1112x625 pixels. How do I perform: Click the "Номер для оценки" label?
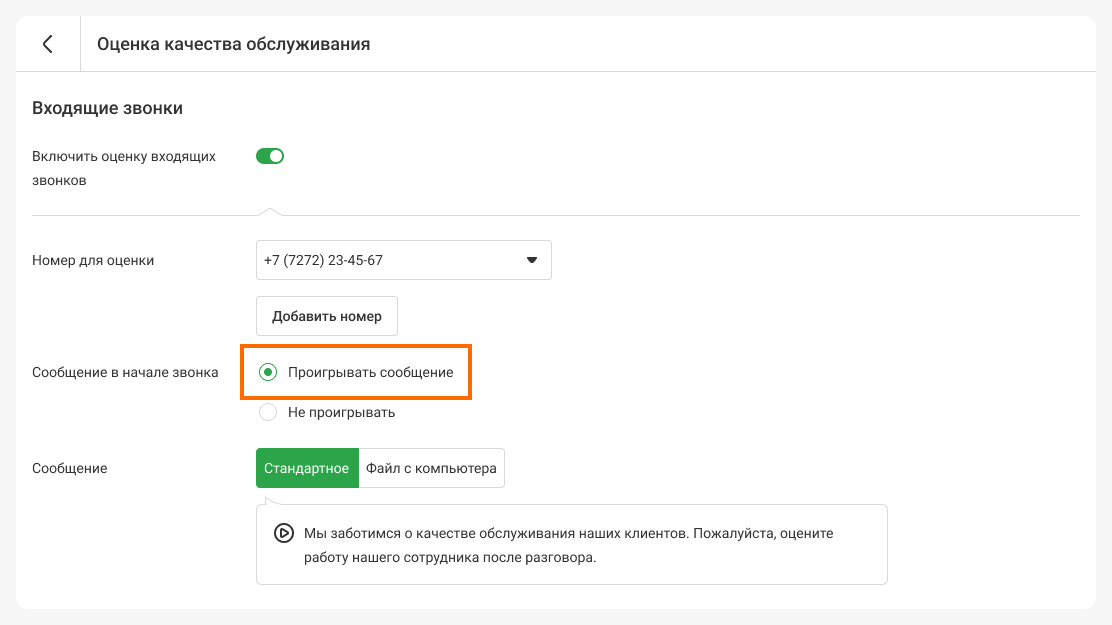pos(93,260)
